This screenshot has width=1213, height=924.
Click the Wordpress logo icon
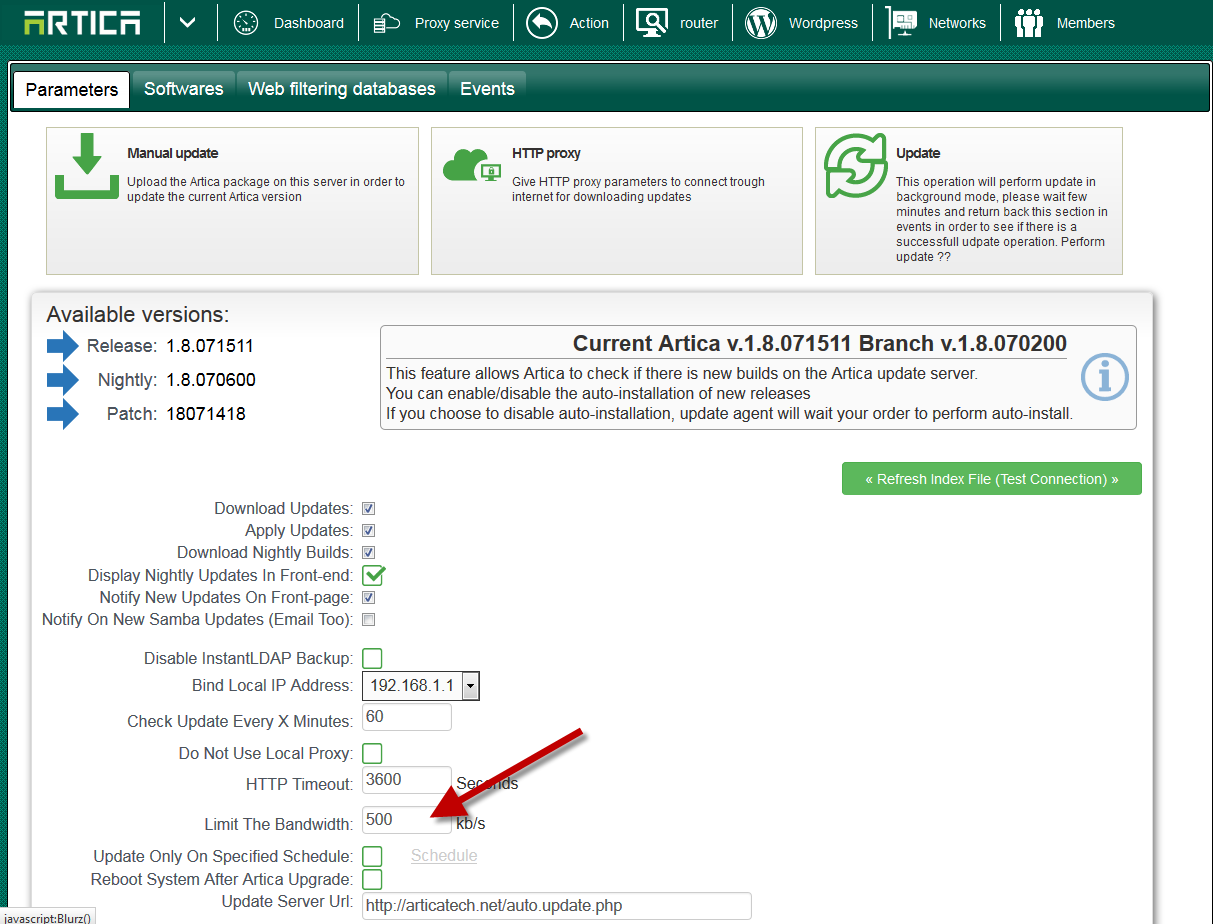click(762, 22)
